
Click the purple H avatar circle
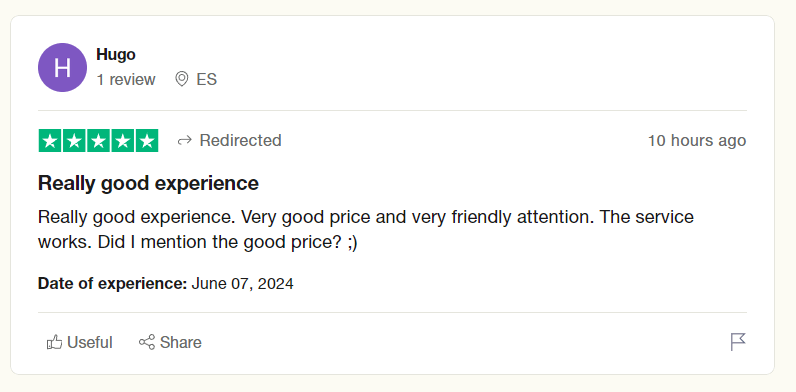coord(62,68)
